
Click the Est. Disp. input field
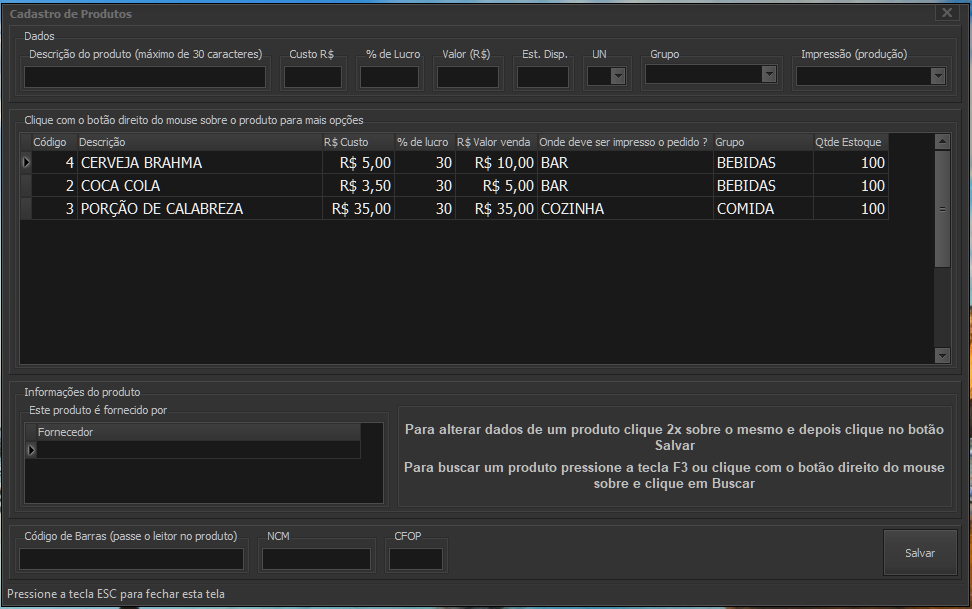click(x=543, y=77)
